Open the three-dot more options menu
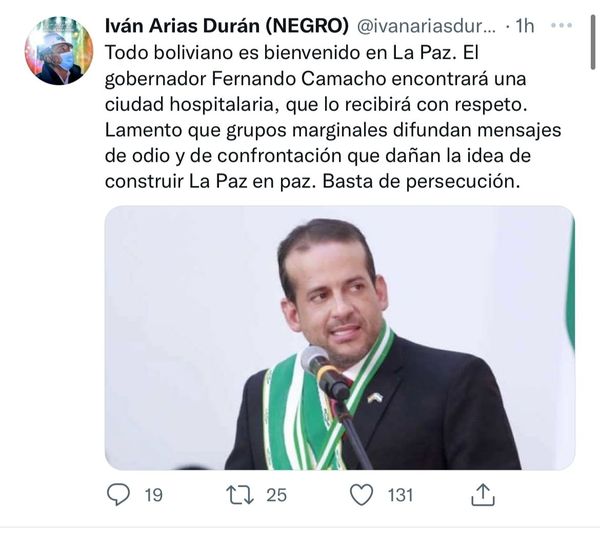This screenshot has width=600, height=537. (x=561, y=26)
